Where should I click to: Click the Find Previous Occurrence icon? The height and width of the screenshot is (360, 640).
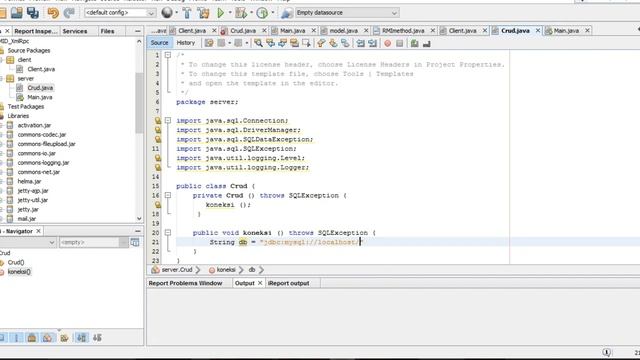click(x=270, y=43)
